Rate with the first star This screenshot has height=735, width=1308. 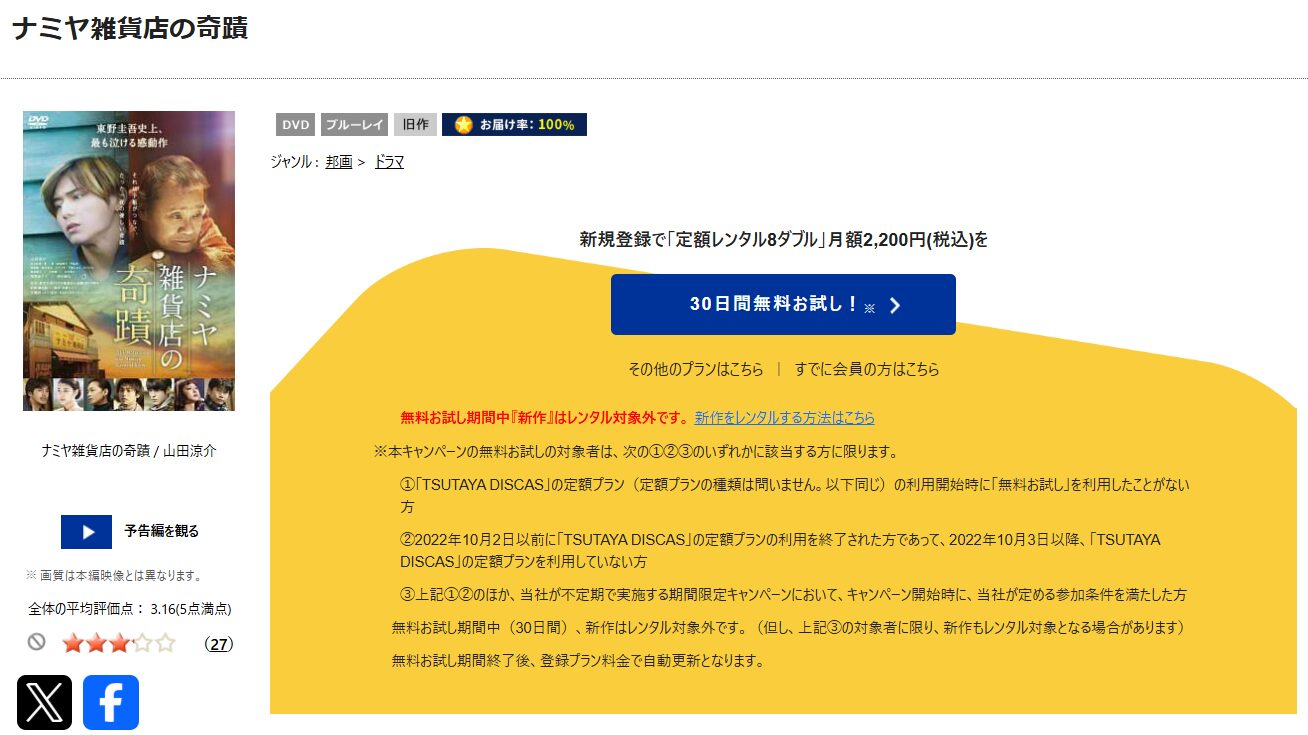[x=73, y=644]
